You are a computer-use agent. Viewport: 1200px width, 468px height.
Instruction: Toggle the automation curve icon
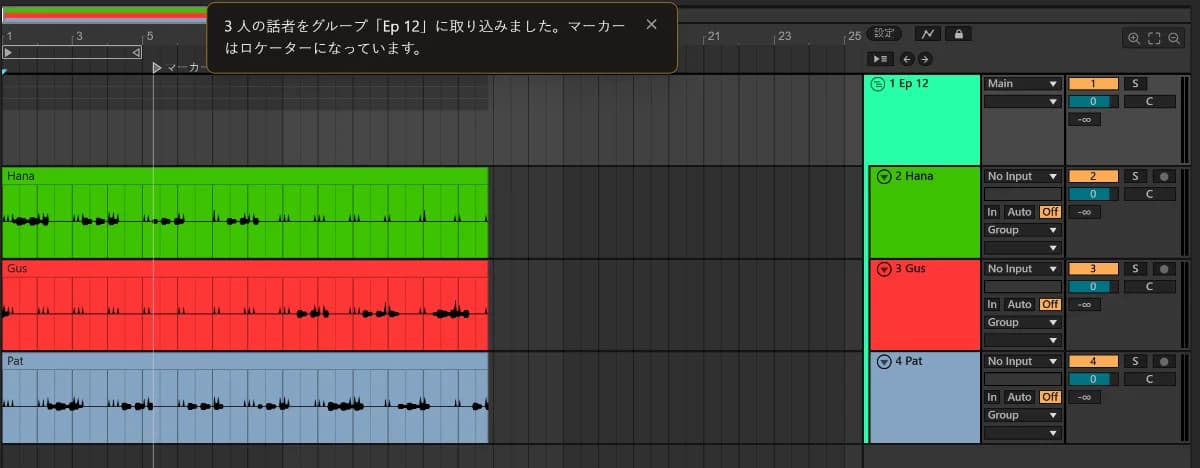[927, 33]
